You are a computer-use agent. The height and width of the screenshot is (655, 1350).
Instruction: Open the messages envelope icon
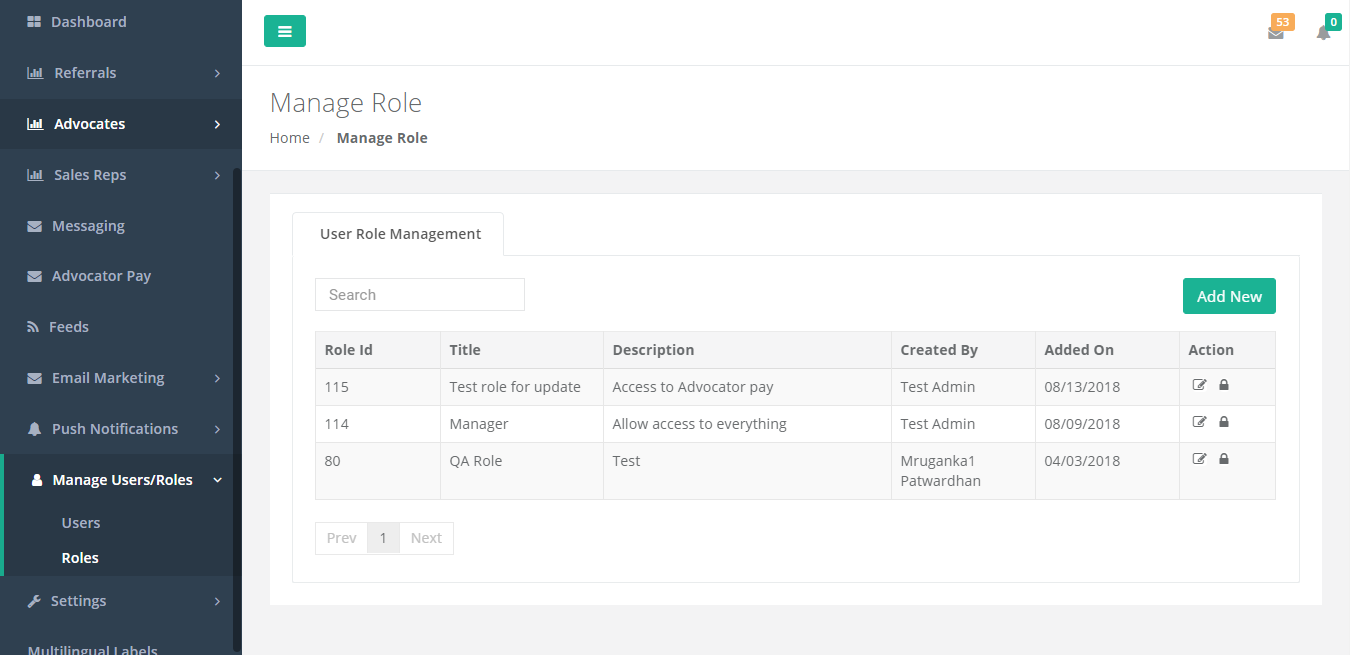pyautogui.click(x=1276, y=33)
